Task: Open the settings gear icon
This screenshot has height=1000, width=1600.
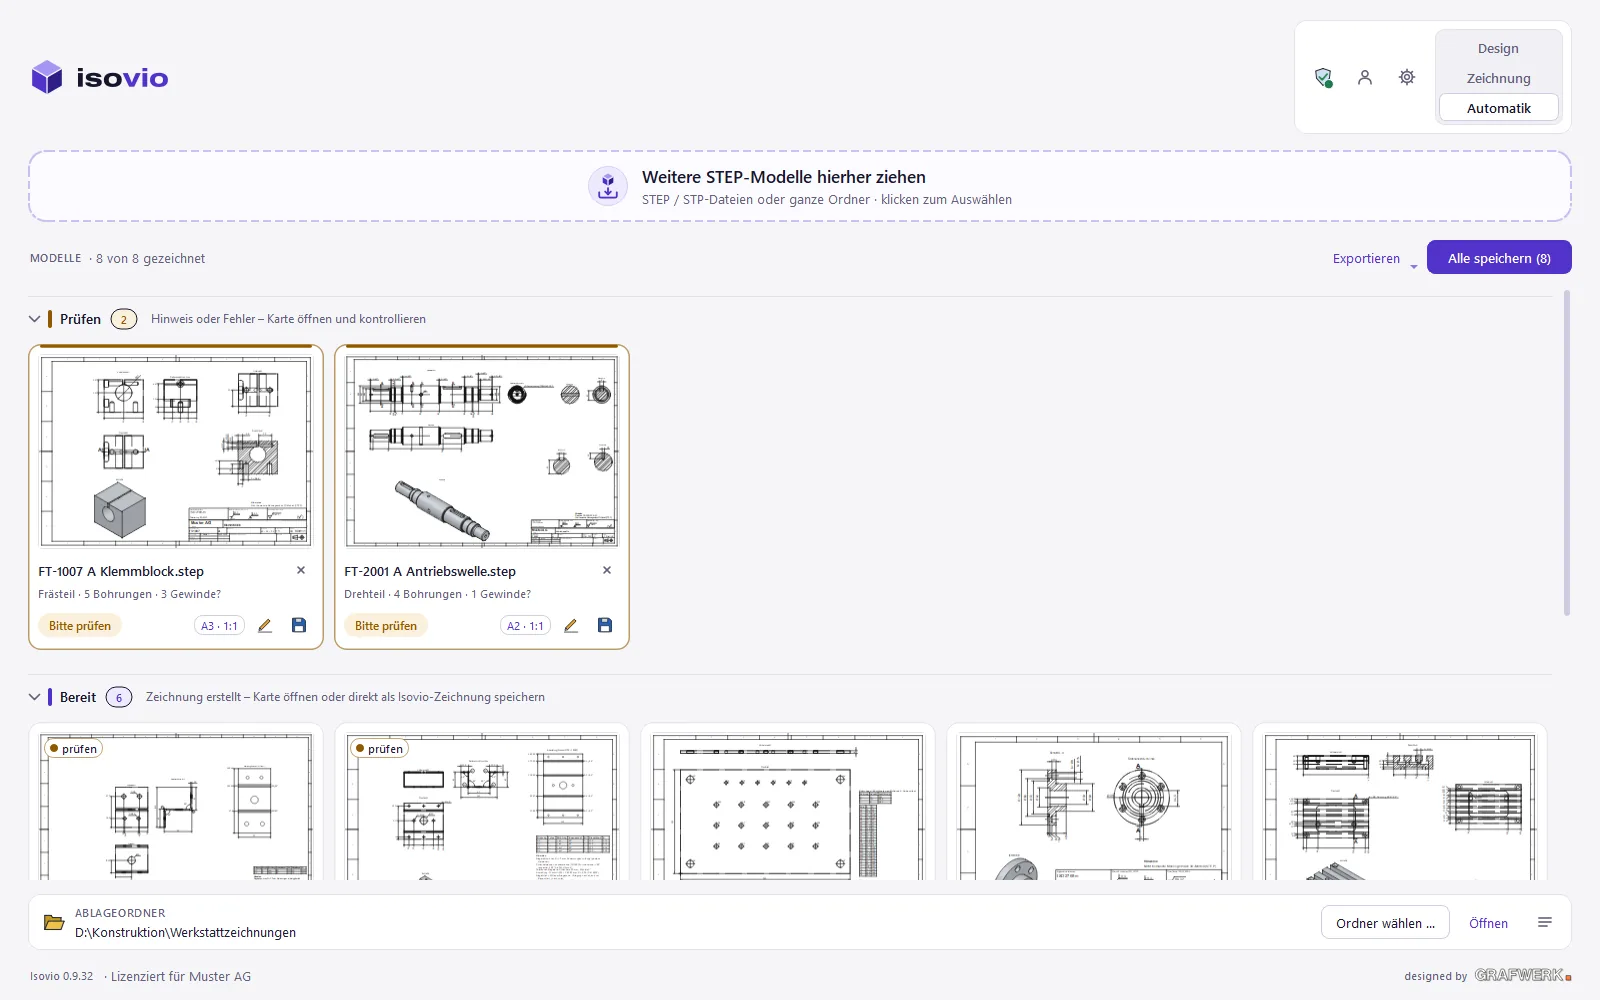Action: click(x=1407, y=77)
